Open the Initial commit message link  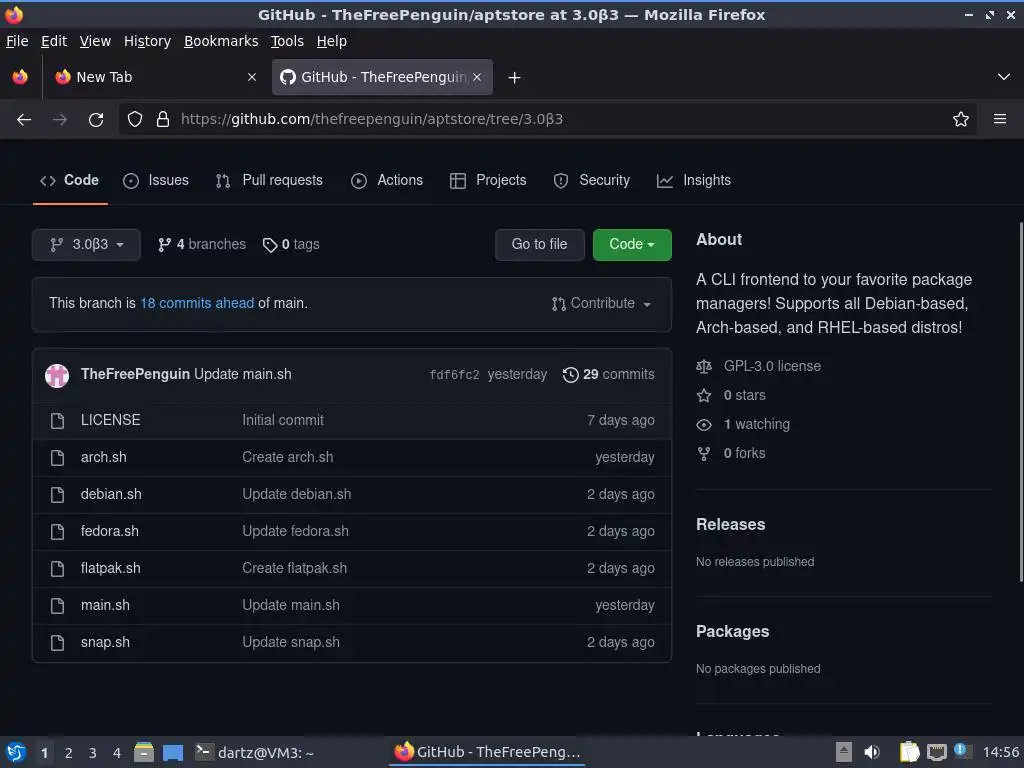[283, 420]
